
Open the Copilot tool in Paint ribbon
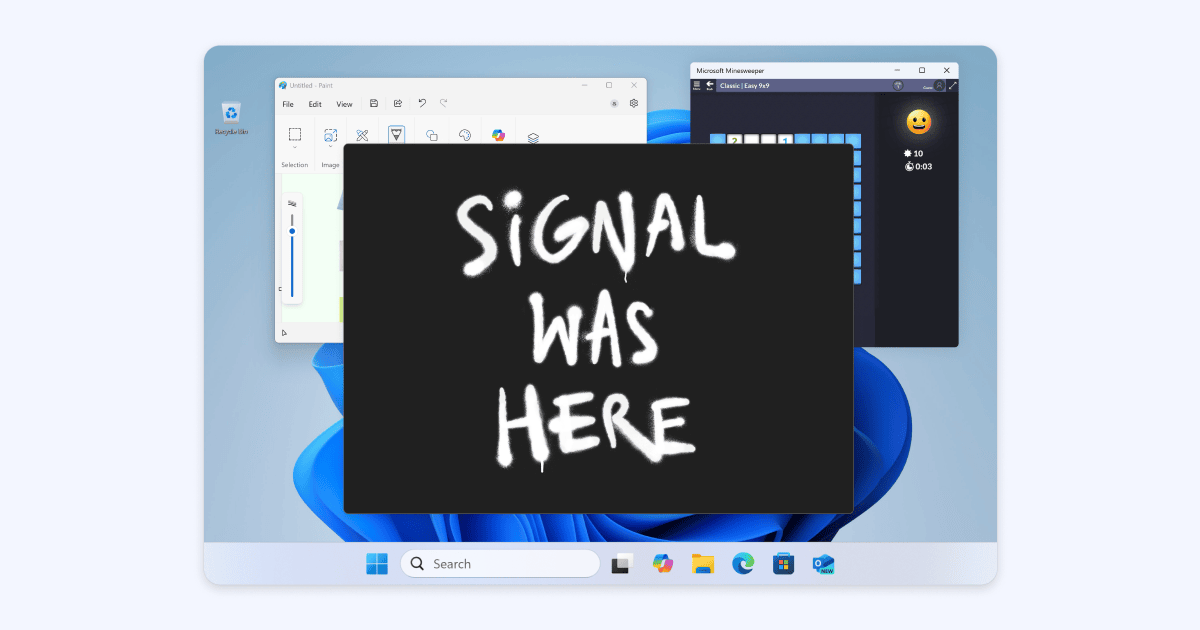pyautogui.click(x=498, y=135)
